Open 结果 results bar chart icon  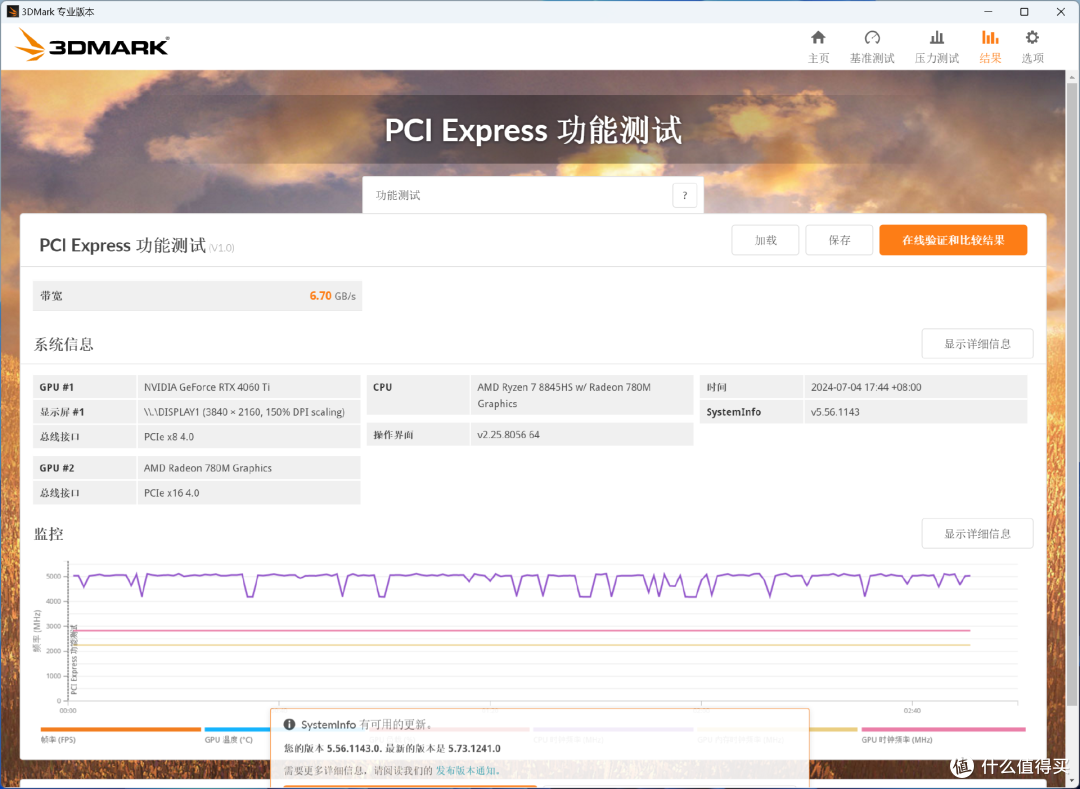[x=990, y=47]
